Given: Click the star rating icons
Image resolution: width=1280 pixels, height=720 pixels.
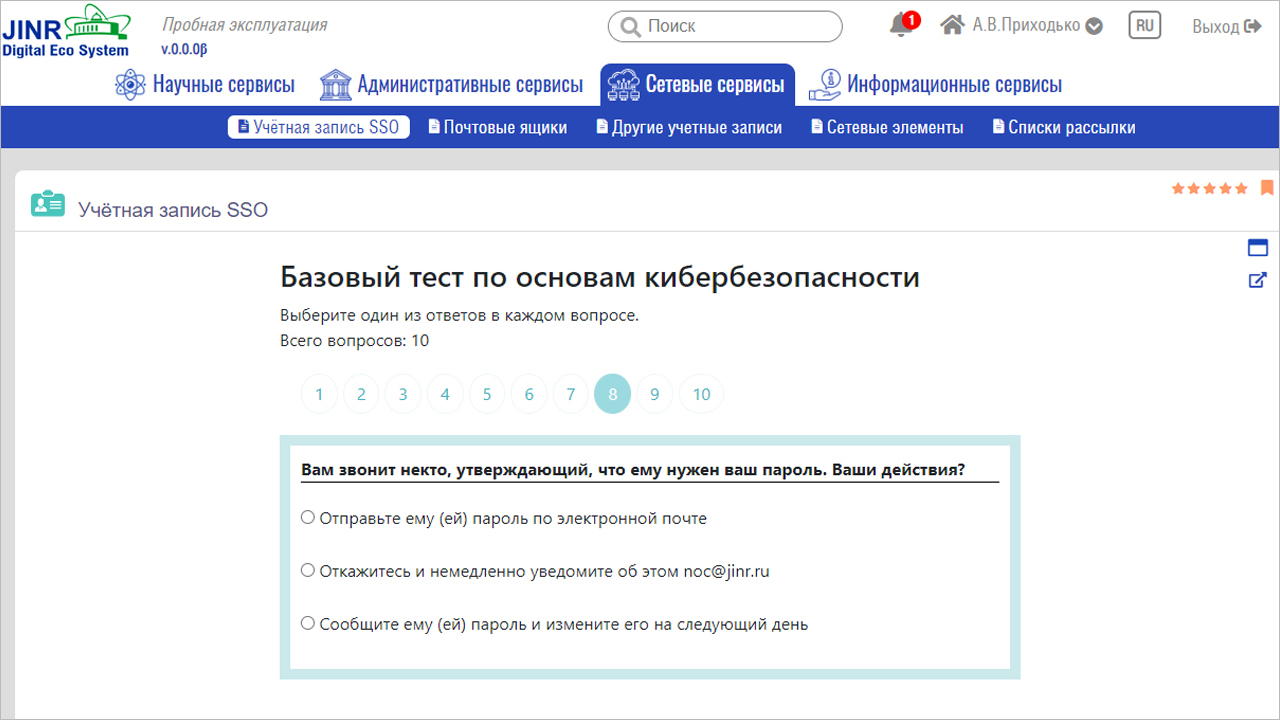Looking at the screenshot, I should coord(1210,188).
